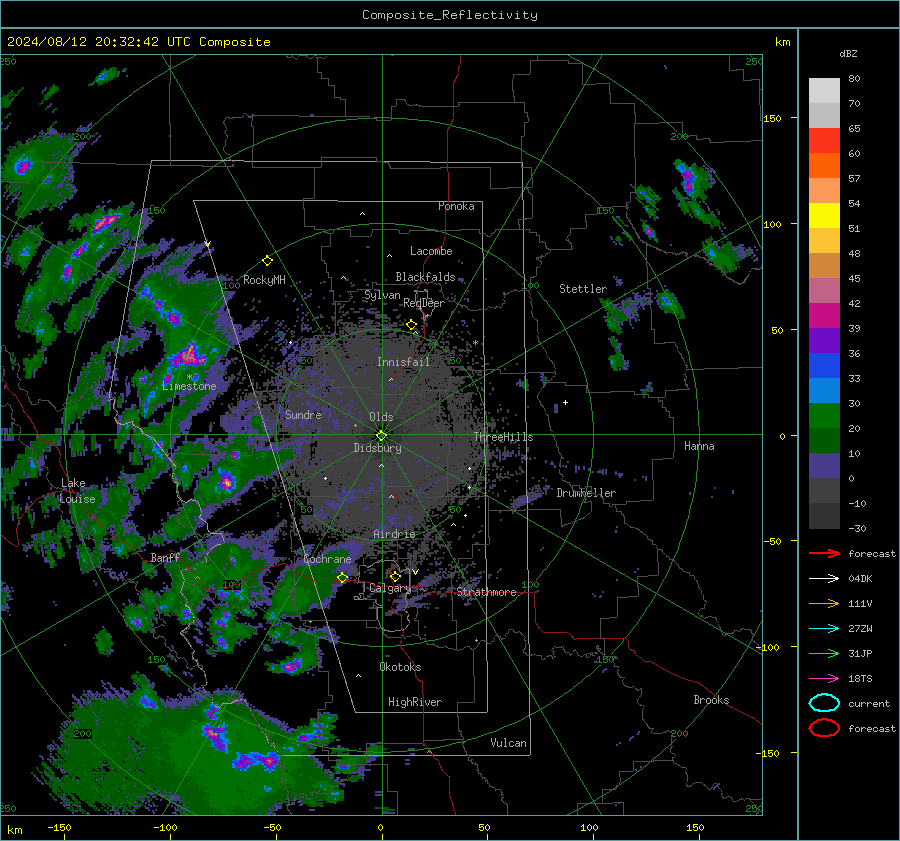Click the yellow diamond marker below Cochrane
The height and width of the screenshot is (841, 900).
(342, 577)
